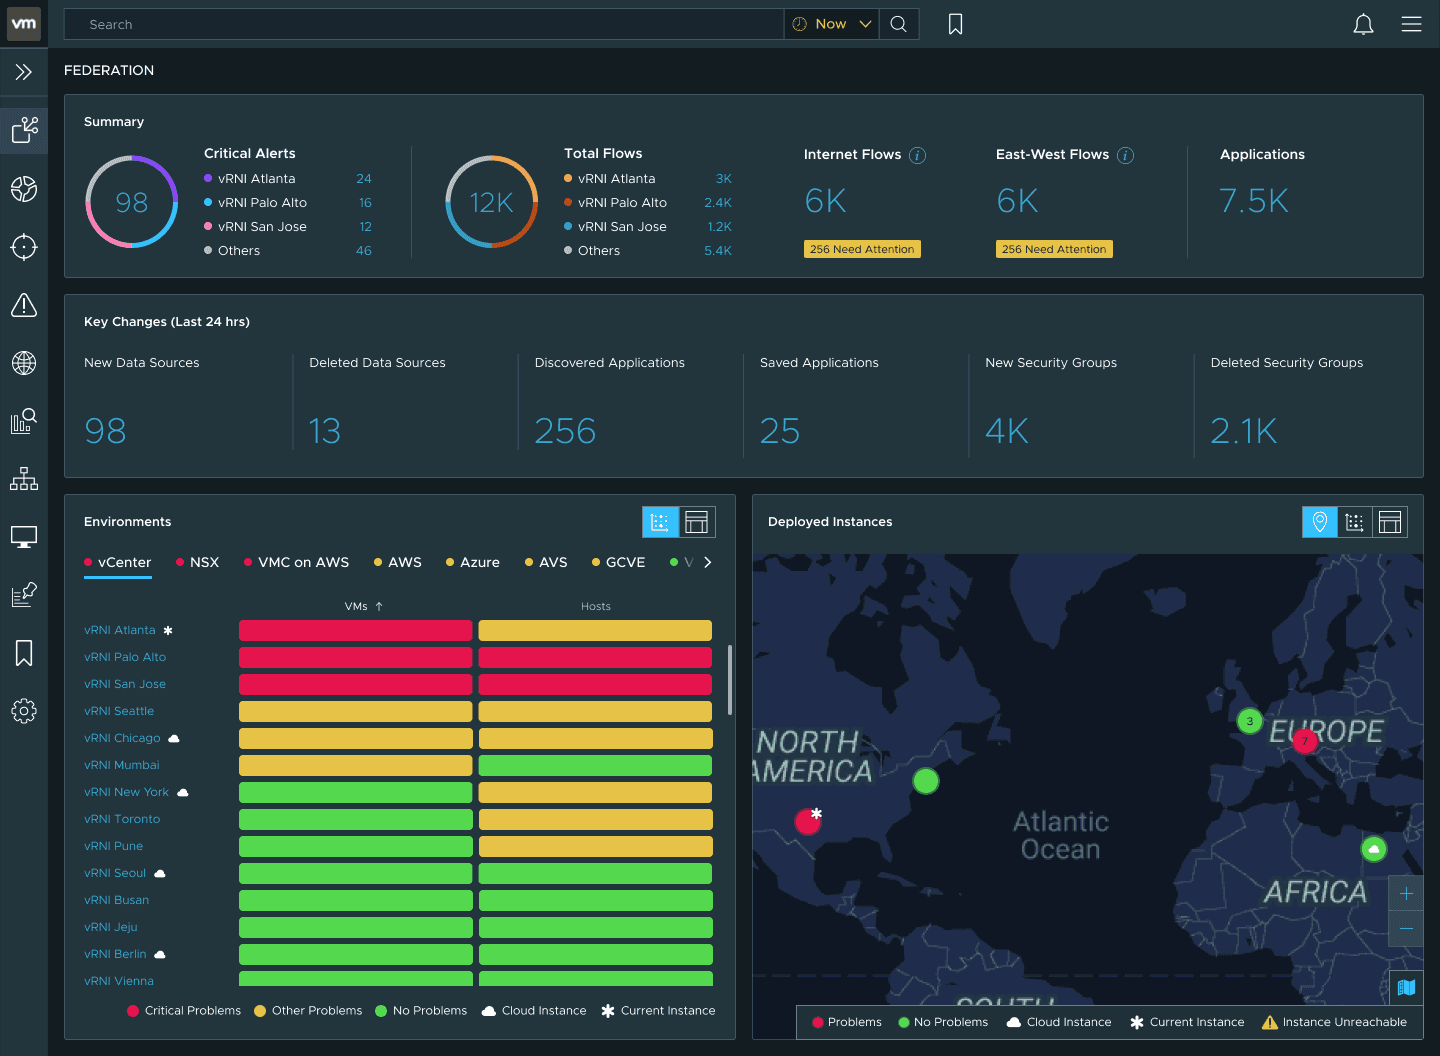Switch Deployed Instances to table view
The width and height of the screenshot is (1440, 1056).
pos(1390,522)
